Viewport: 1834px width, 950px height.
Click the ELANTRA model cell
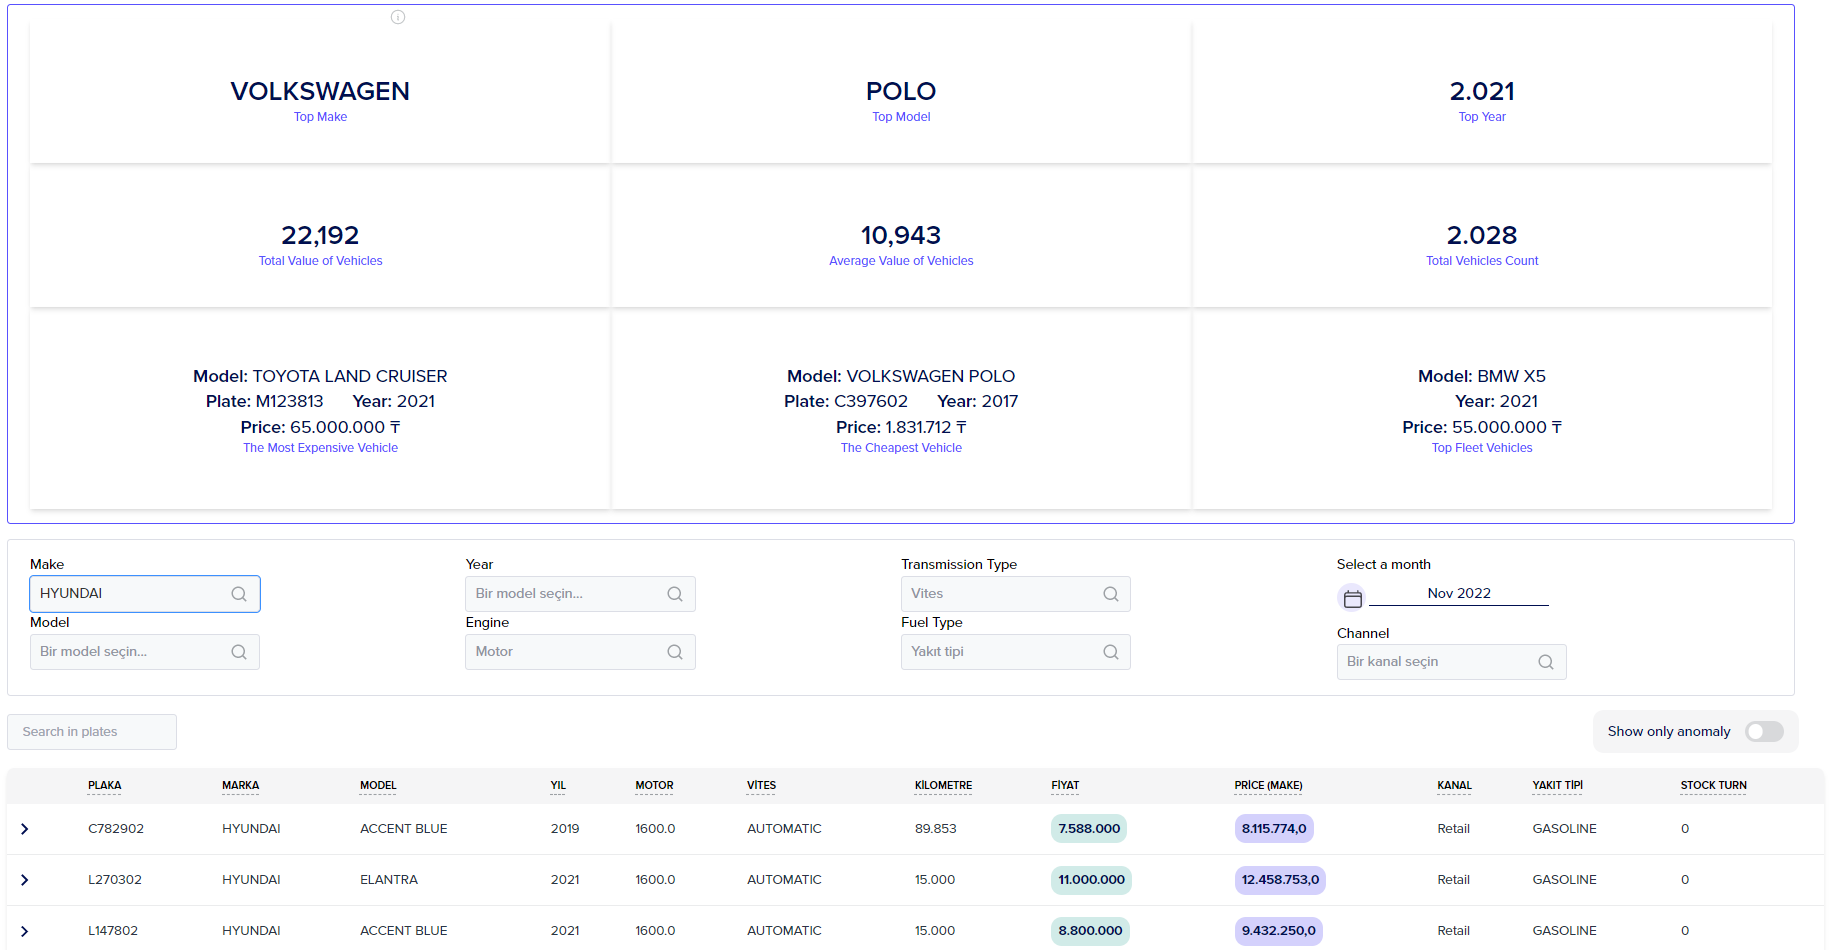(389, 880)
